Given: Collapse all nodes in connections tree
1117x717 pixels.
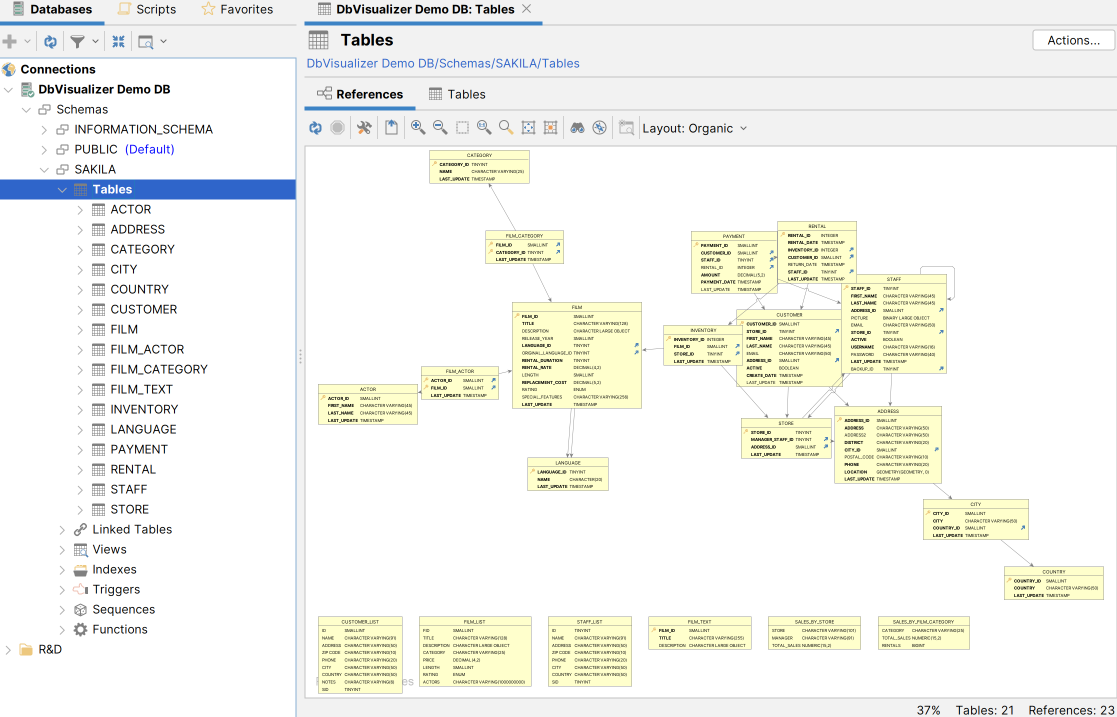Looking at the screenshot, I should click(x=118, y=42).
